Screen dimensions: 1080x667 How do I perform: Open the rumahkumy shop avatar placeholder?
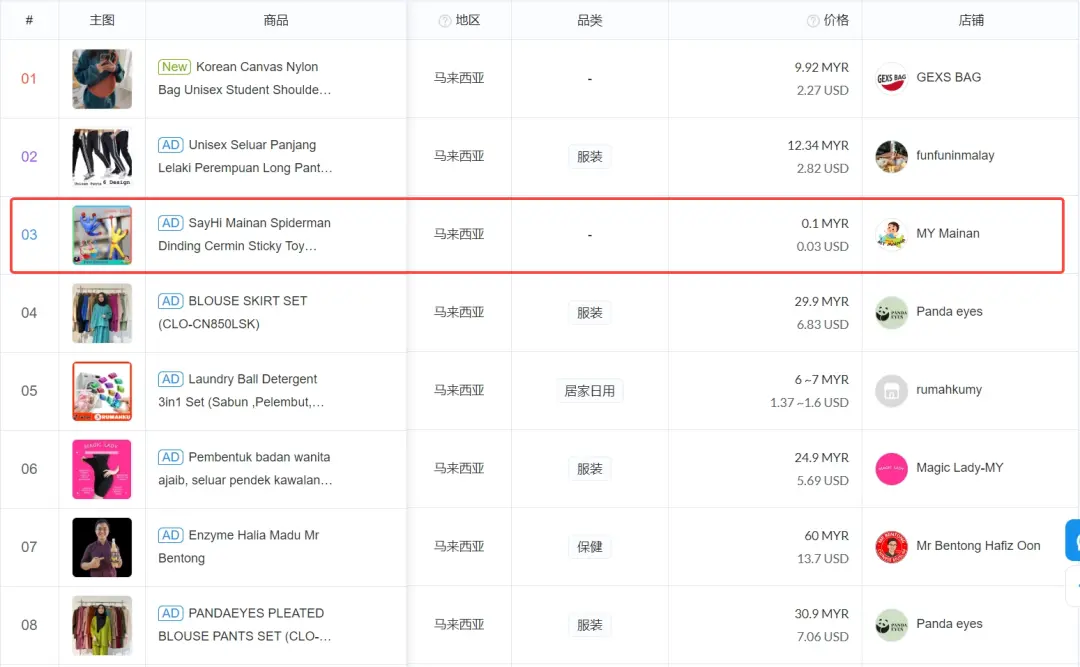point(891,391)
